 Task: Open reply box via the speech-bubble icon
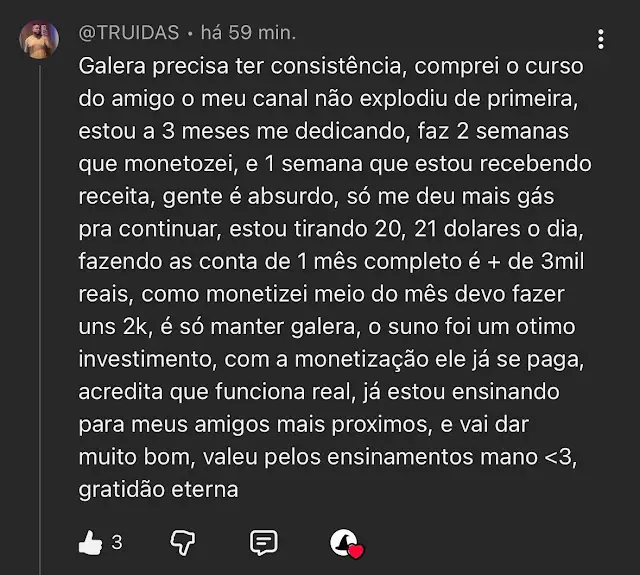tap(264, 543)
